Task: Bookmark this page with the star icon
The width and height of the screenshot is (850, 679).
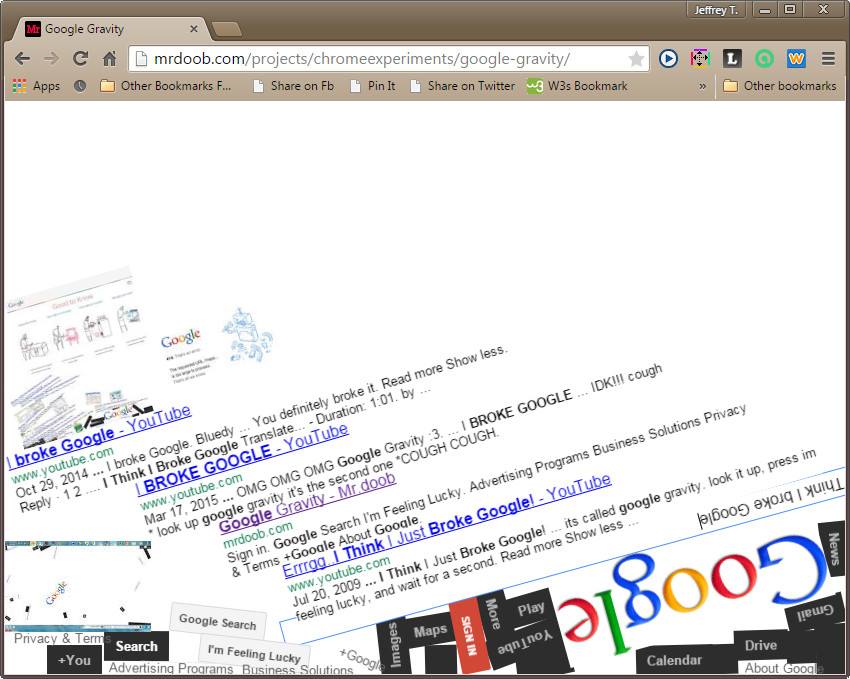Action: [x=636, y=59]
